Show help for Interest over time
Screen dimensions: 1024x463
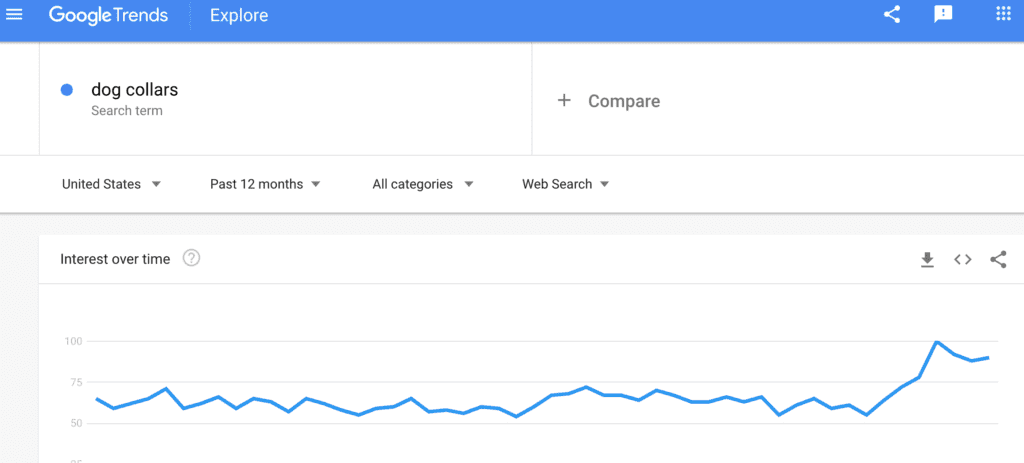click(191, 259)
